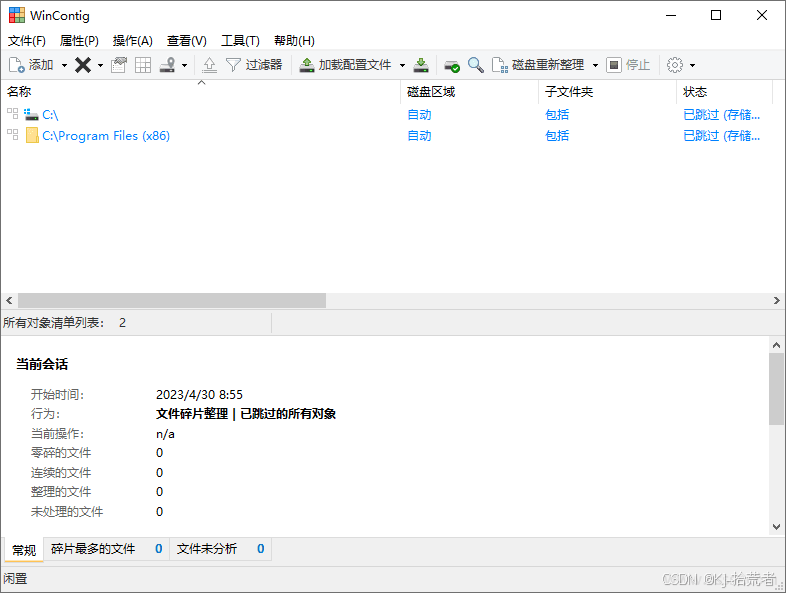Click horizontal scrollbar right arrow
This screenshot has height=593, width=786.
click(776, 301)
